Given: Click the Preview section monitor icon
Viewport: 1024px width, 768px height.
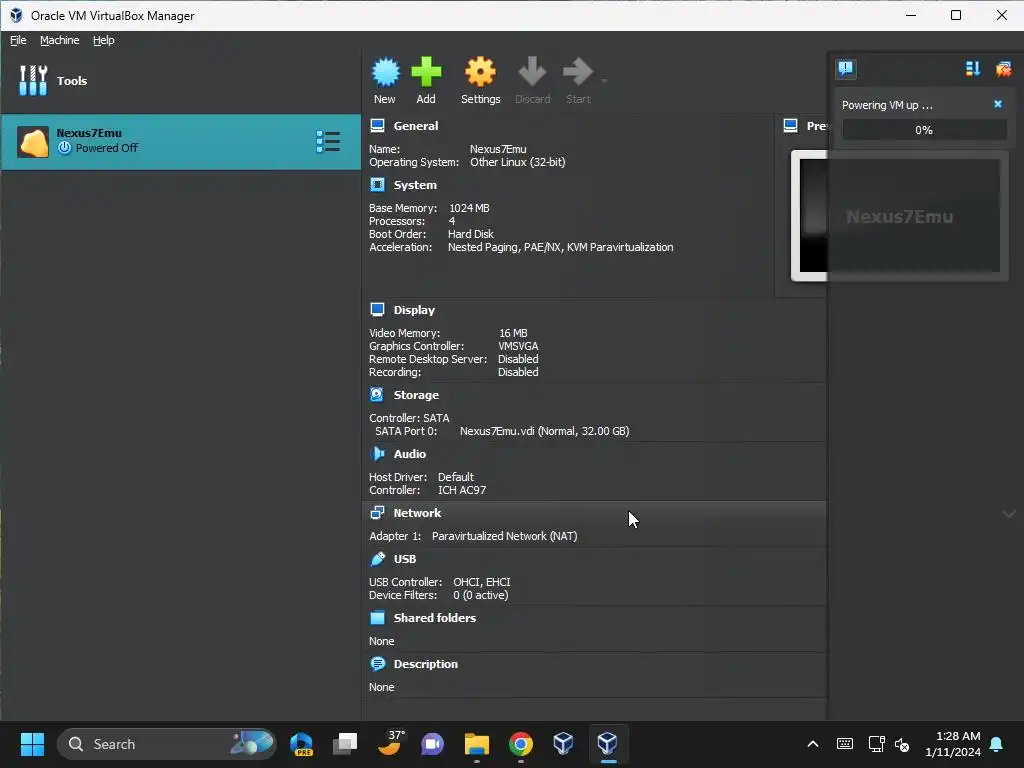Looking at the screenshot, I should click(x=790, y=125).
